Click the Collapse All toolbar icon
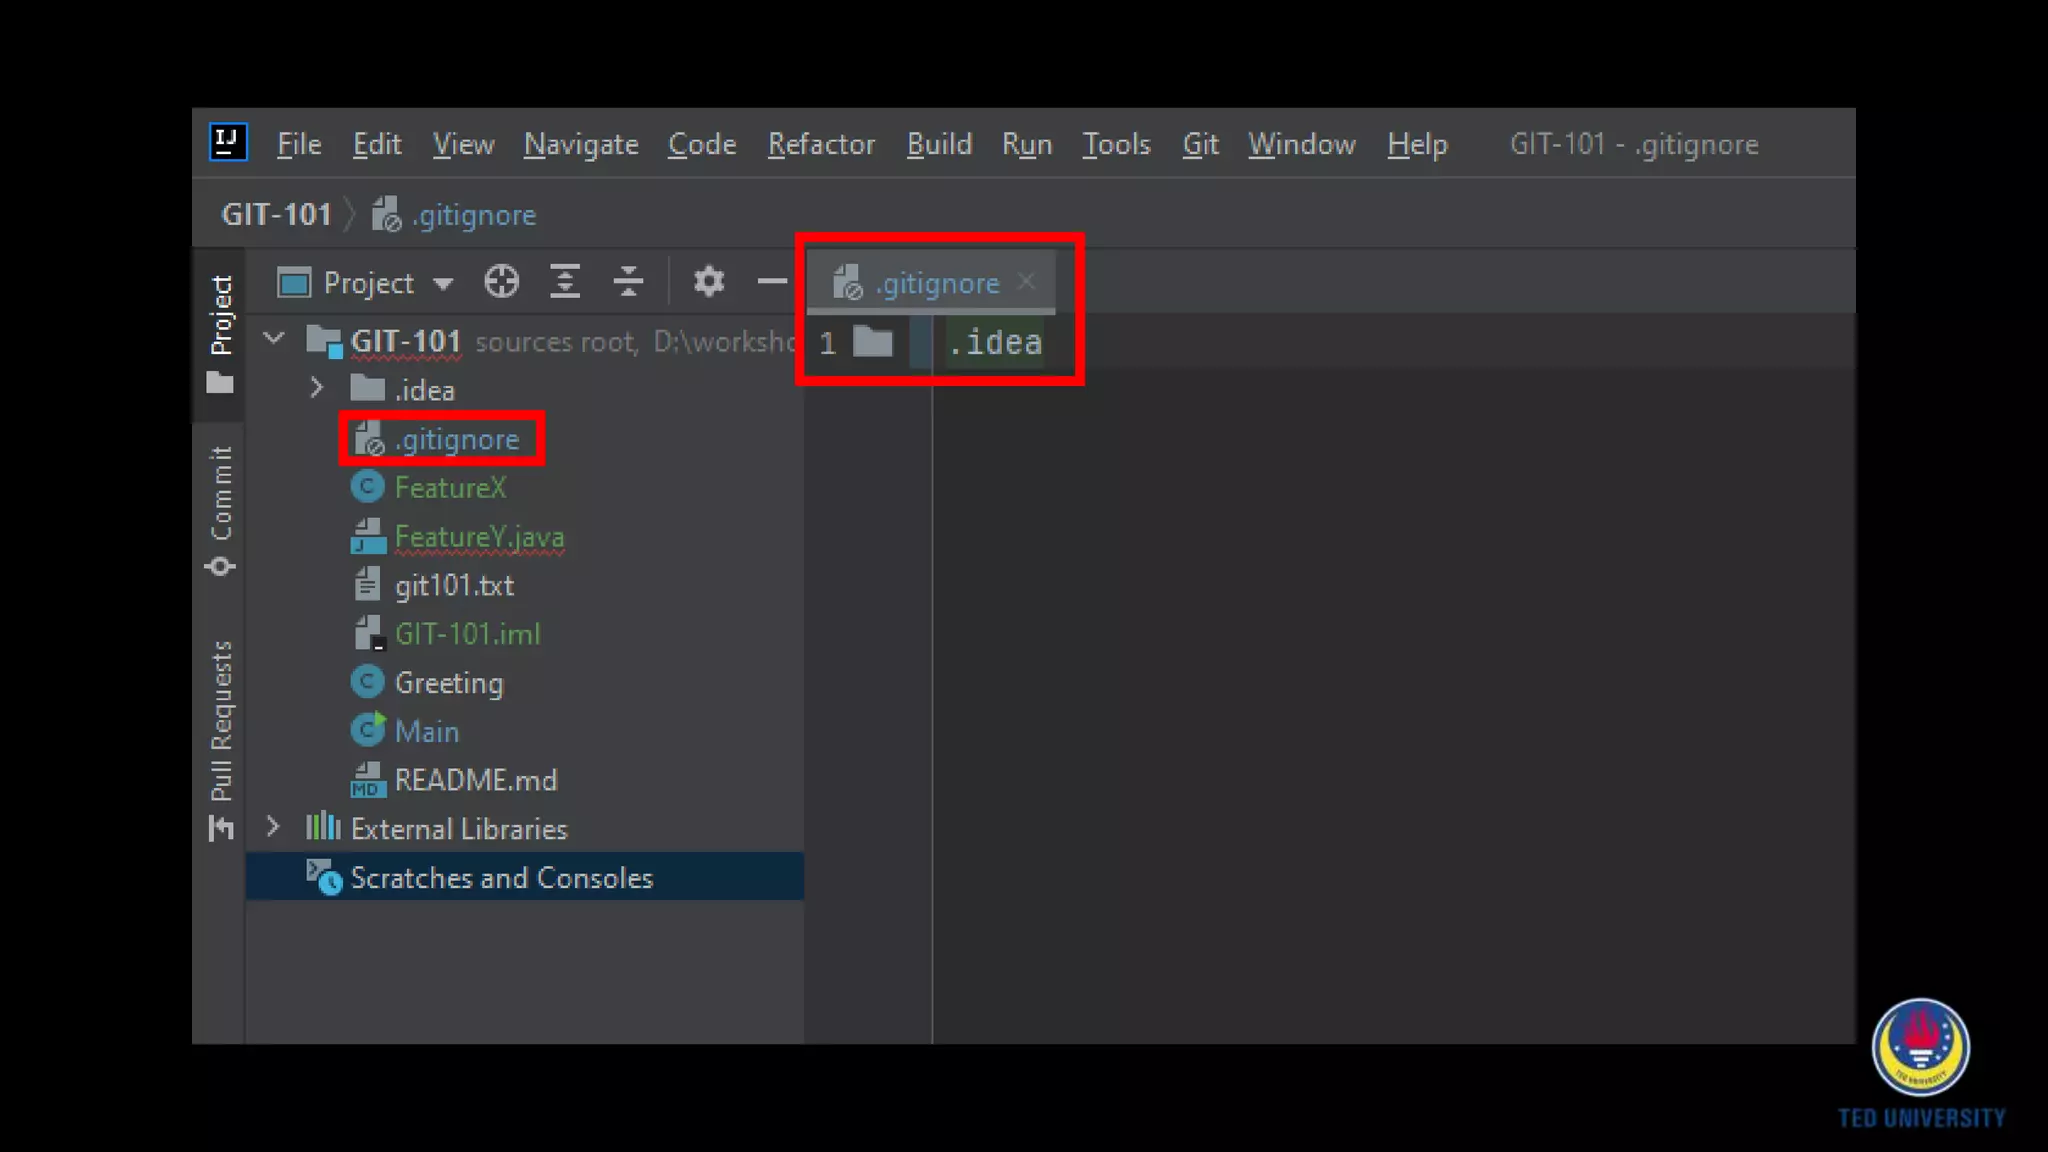 point(628,282)
